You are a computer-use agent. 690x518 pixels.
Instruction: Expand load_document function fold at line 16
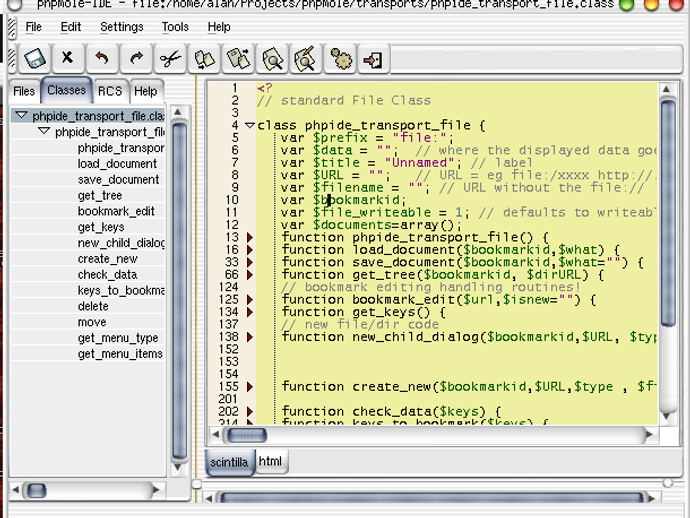(x=250, y=250)
